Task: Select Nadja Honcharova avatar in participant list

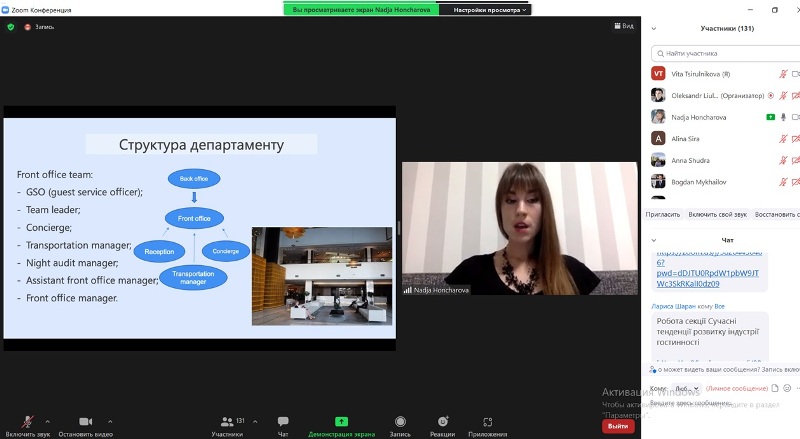Action: [x=658, y=116]
